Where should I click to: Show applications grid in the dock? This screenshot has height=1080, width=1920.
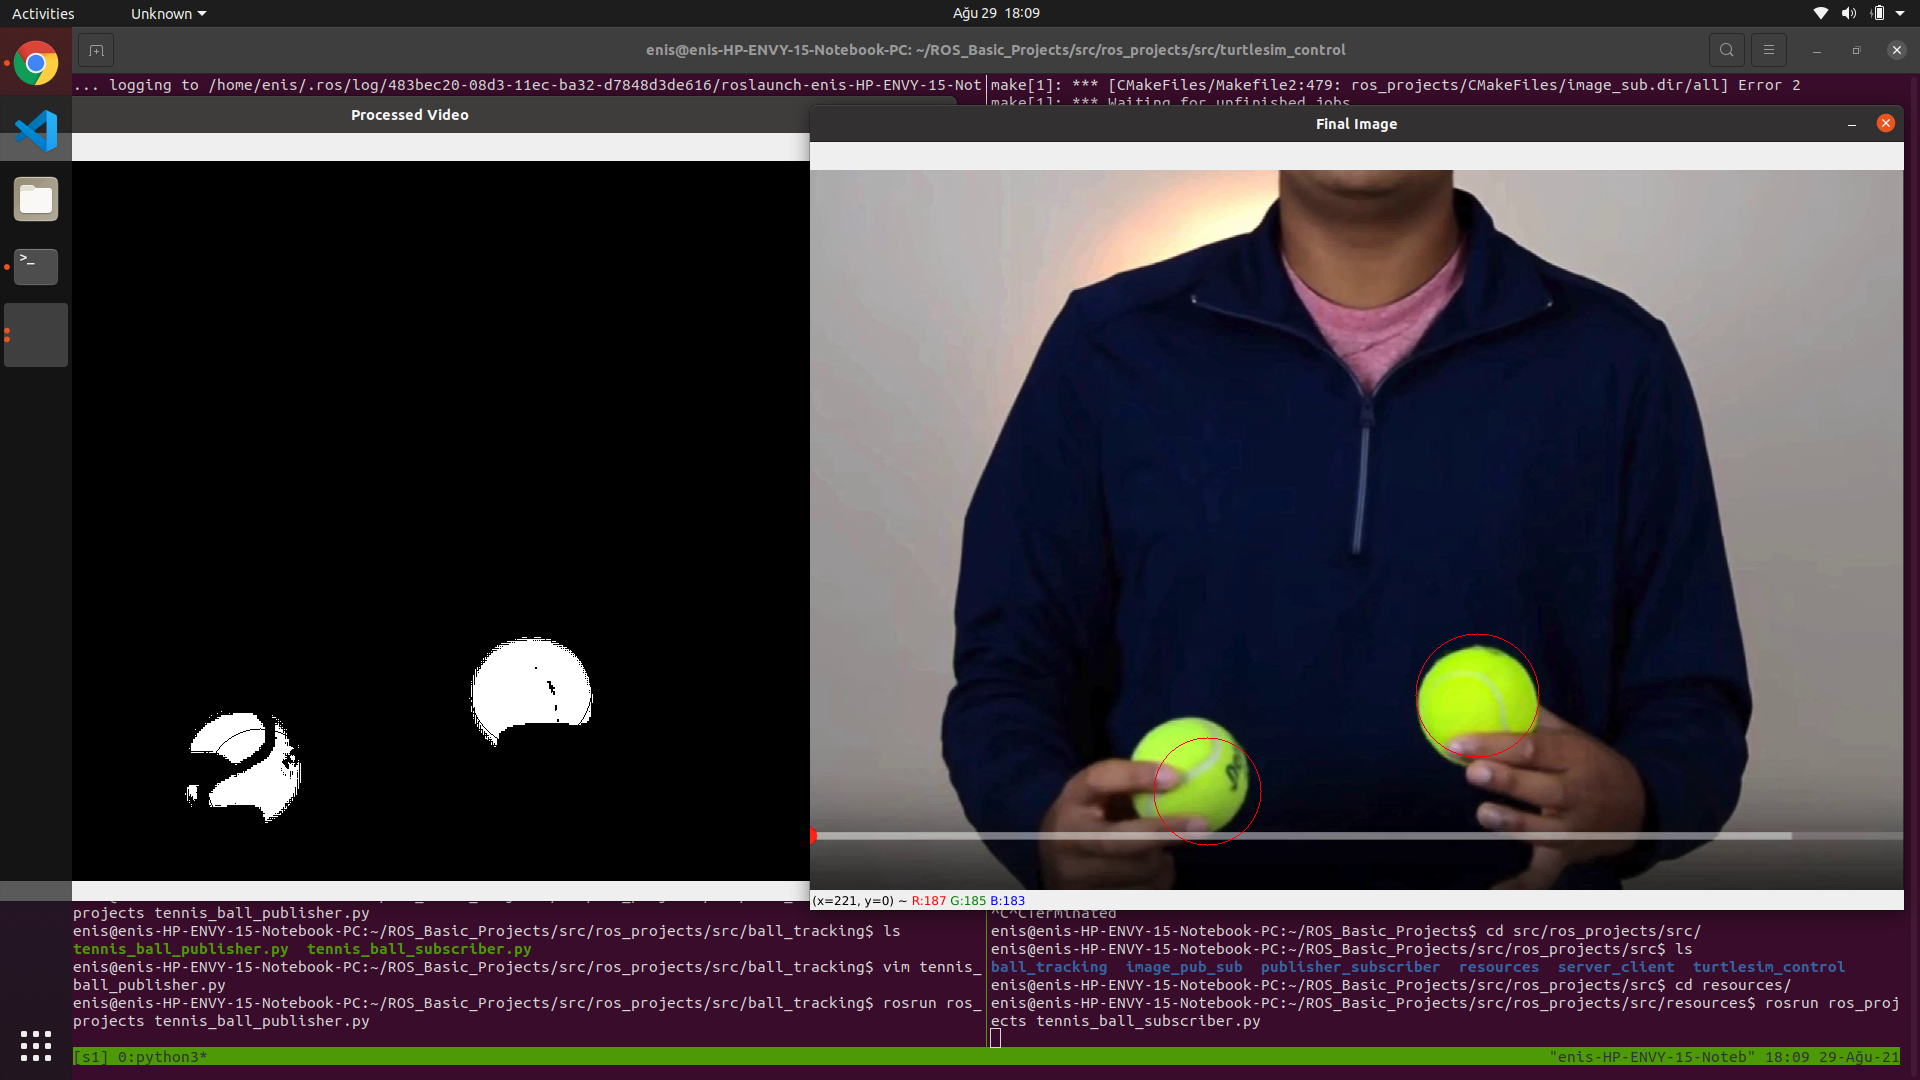36,1046
